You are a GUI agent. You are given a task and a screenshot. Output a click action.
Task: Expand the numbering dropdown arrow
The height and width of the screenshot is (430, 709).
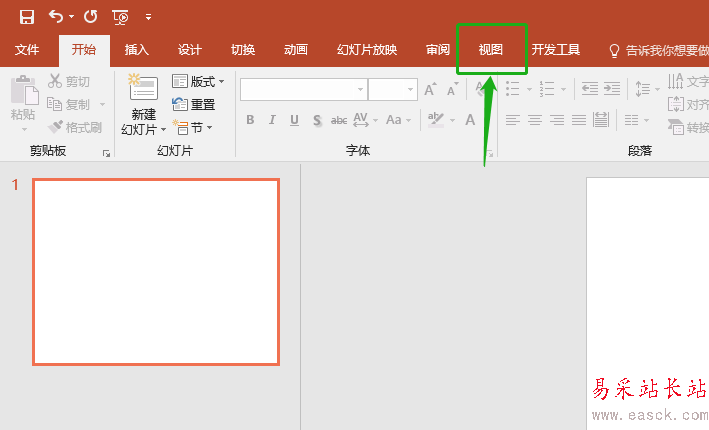click(563, 90)
